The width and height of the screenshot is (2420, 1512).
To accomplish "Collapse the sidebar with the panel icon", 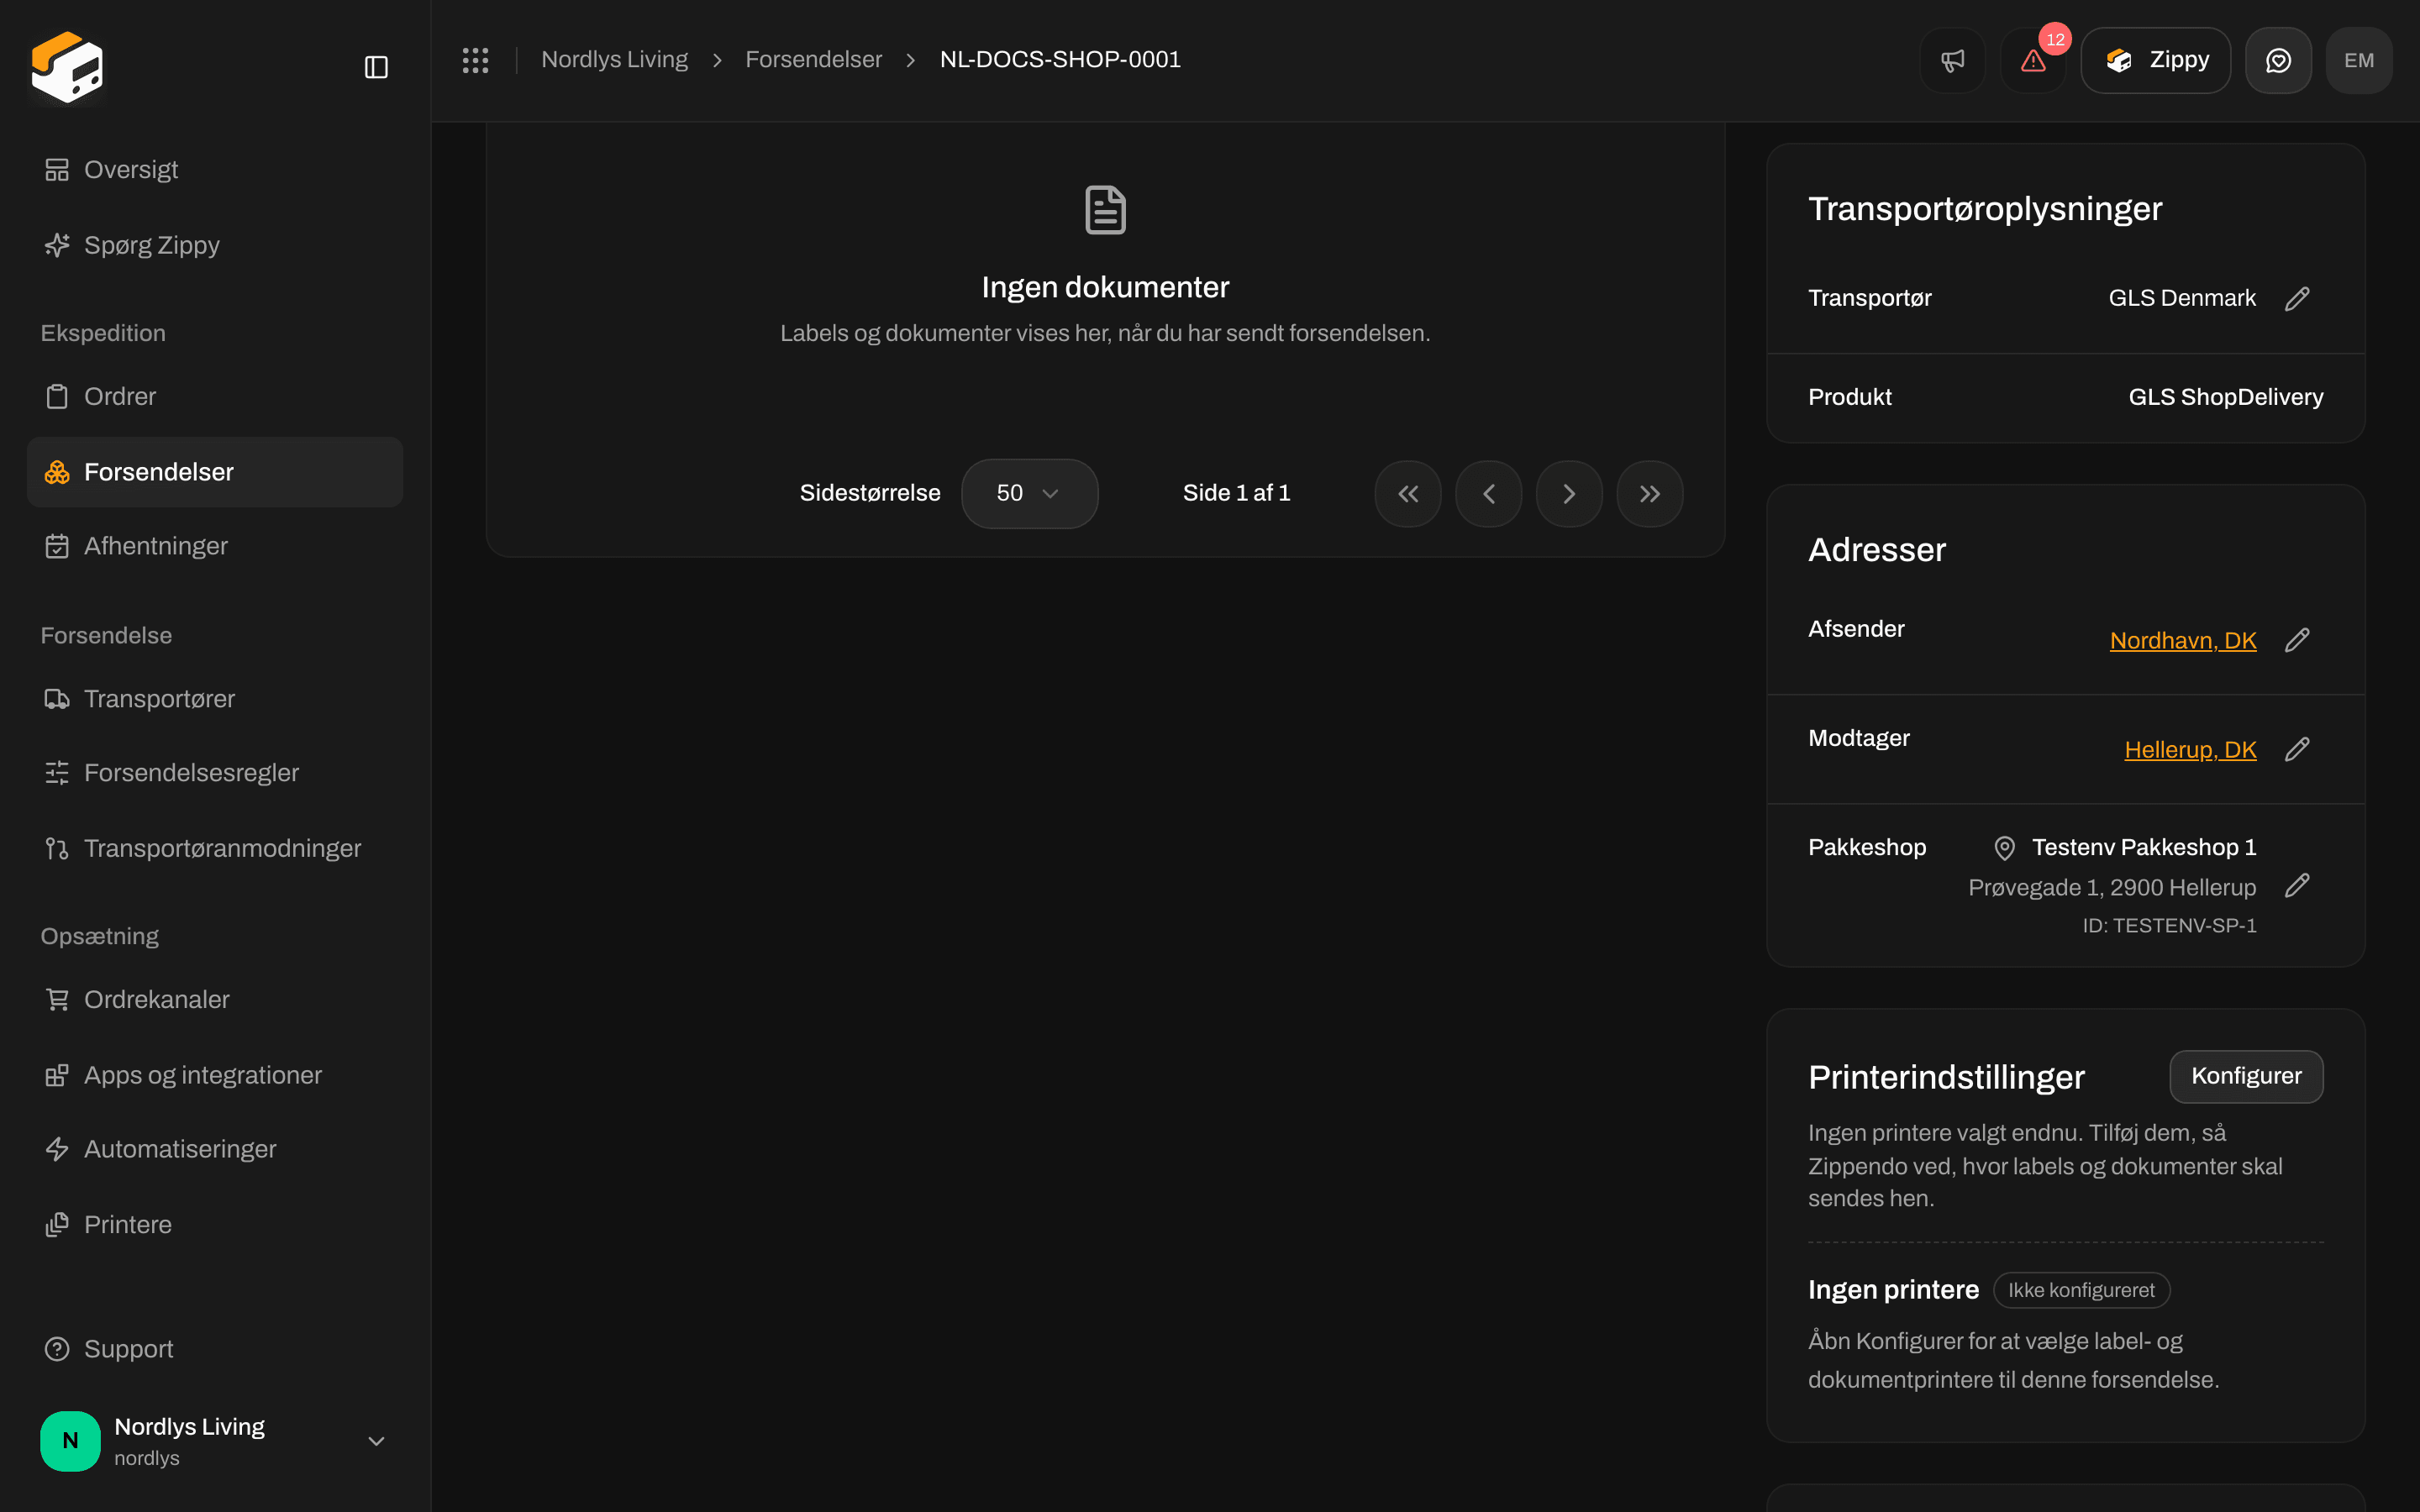I will 376,67.
